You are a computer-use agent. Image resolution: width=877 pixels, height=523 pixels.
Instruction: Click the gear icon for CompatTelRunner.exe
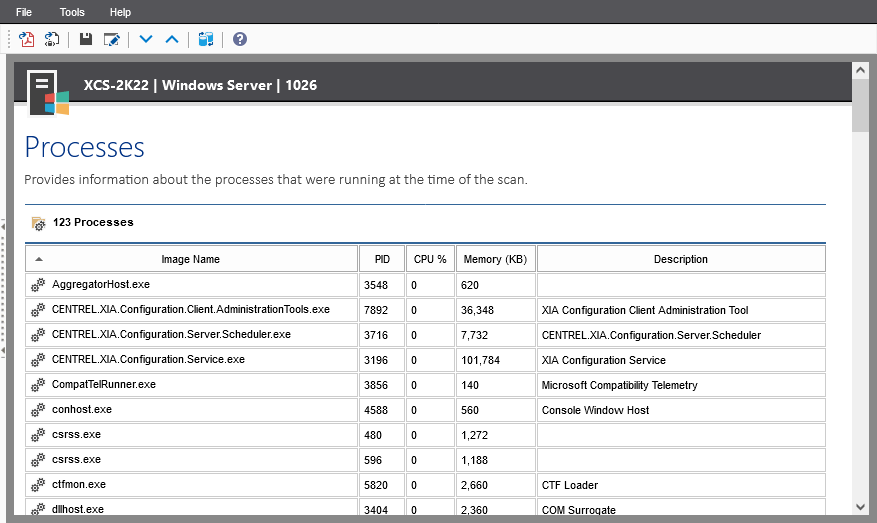coord(38,385)
